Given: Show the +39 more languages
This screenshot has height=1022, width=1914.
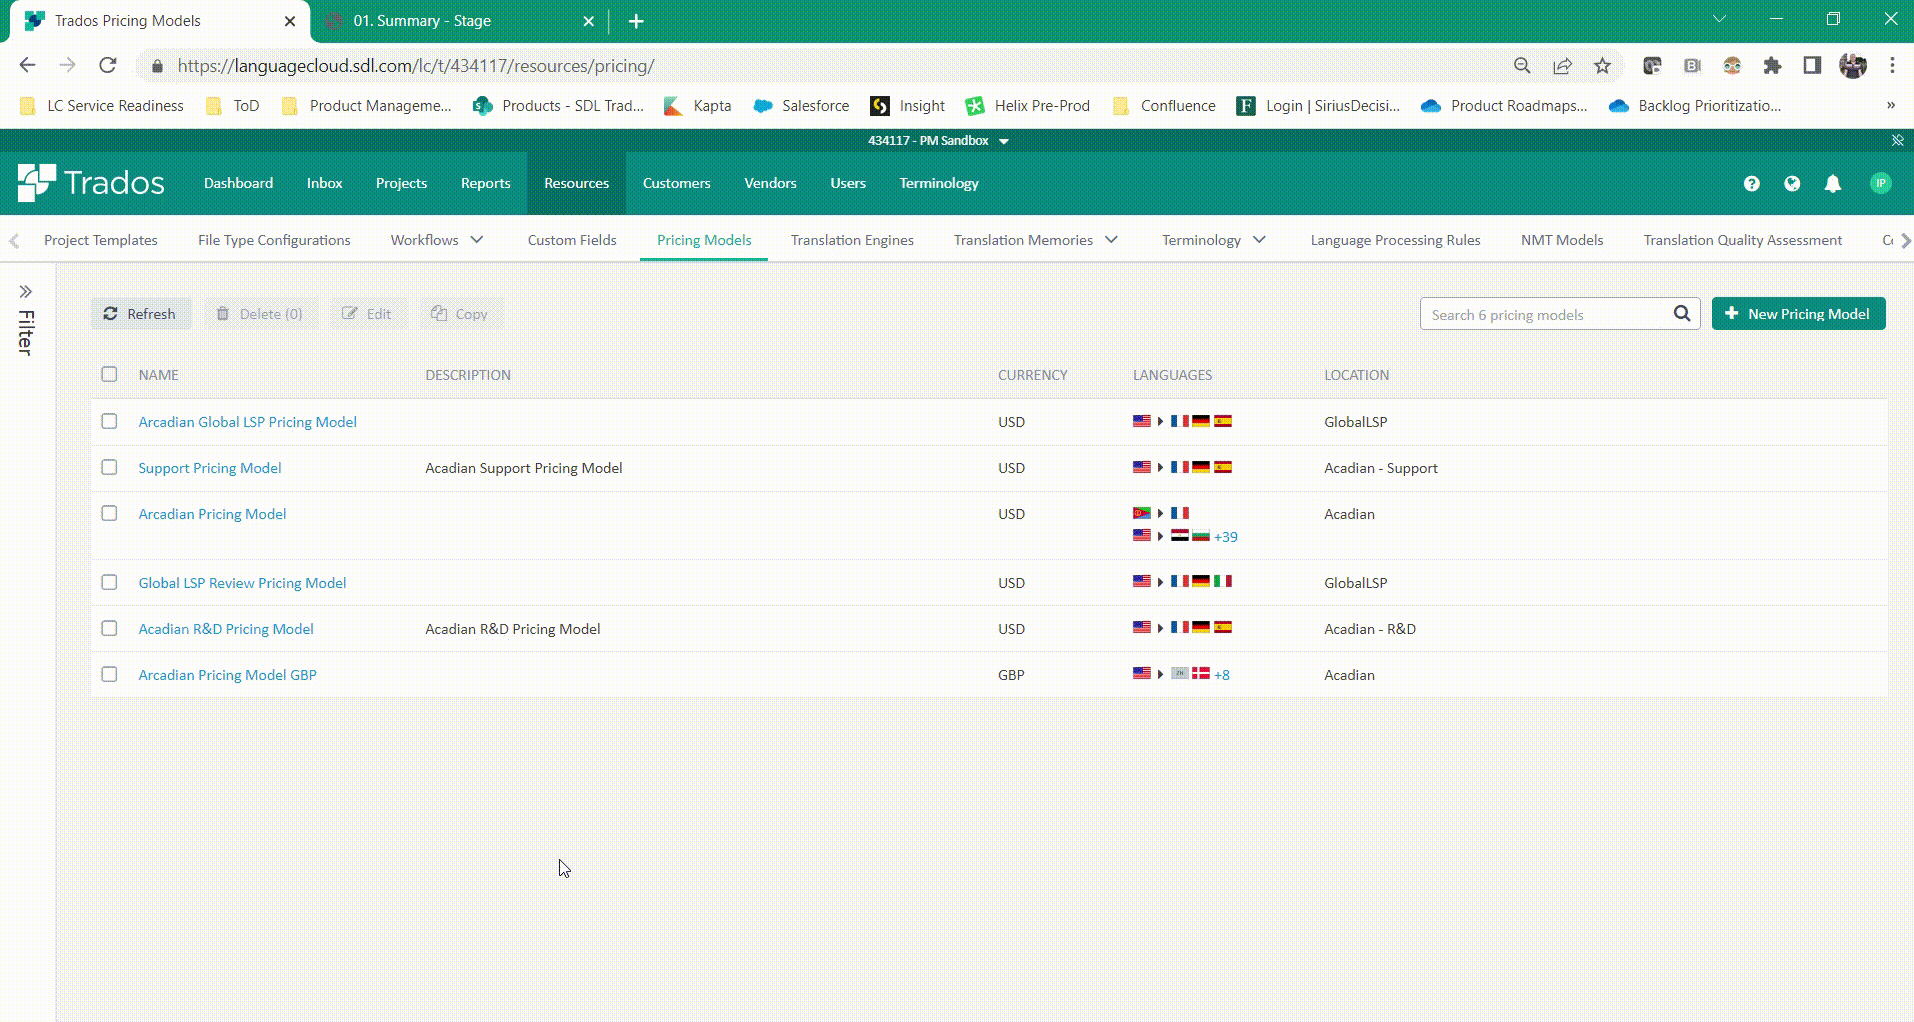Looking at the screenshot, I should [x=1225, y=537].
